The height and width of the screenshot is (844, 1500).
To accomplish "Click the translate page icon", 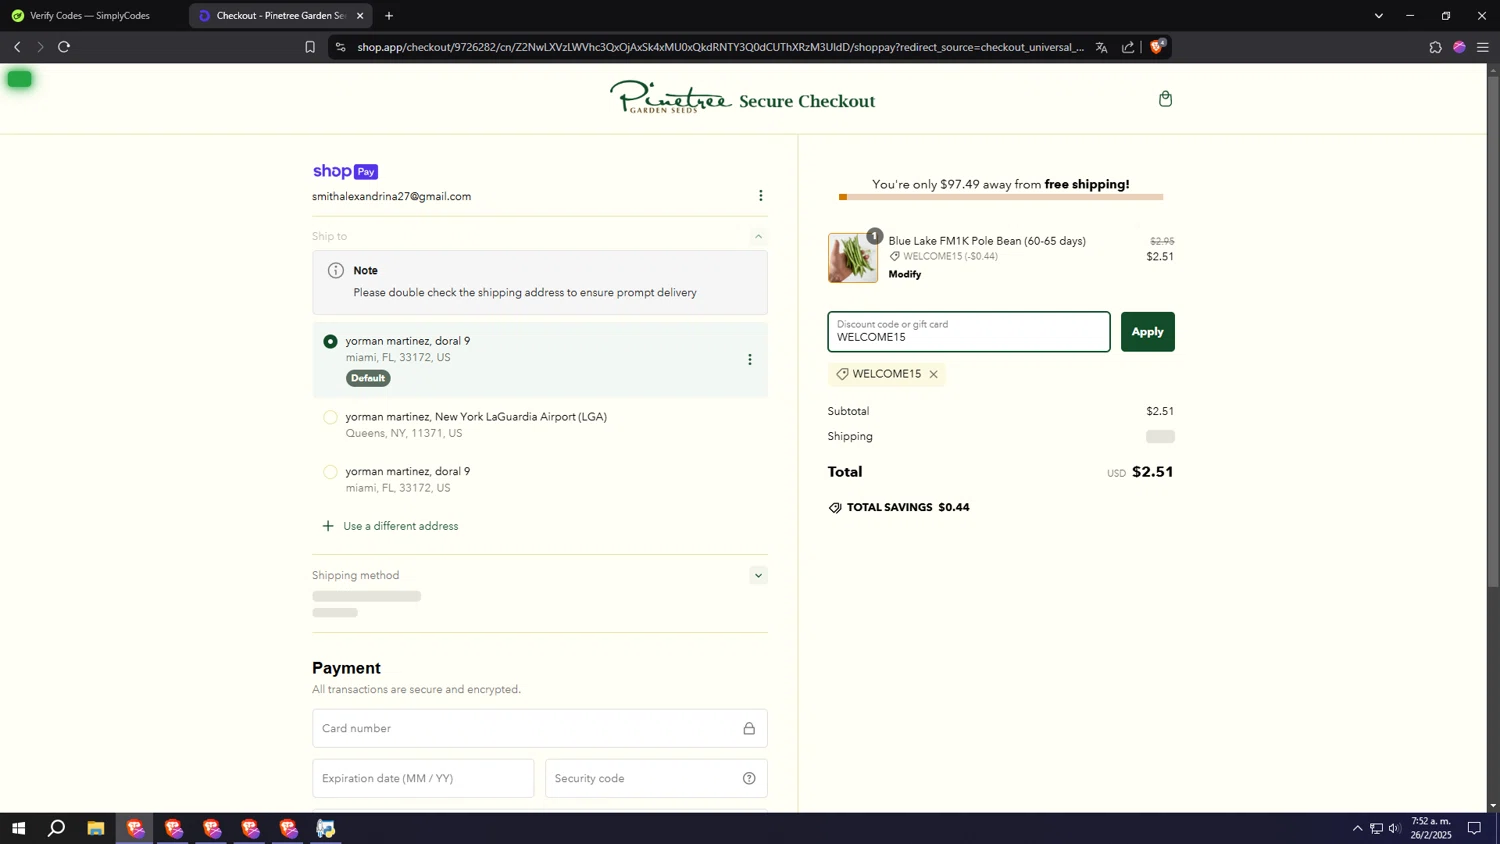I will 1101,47.
